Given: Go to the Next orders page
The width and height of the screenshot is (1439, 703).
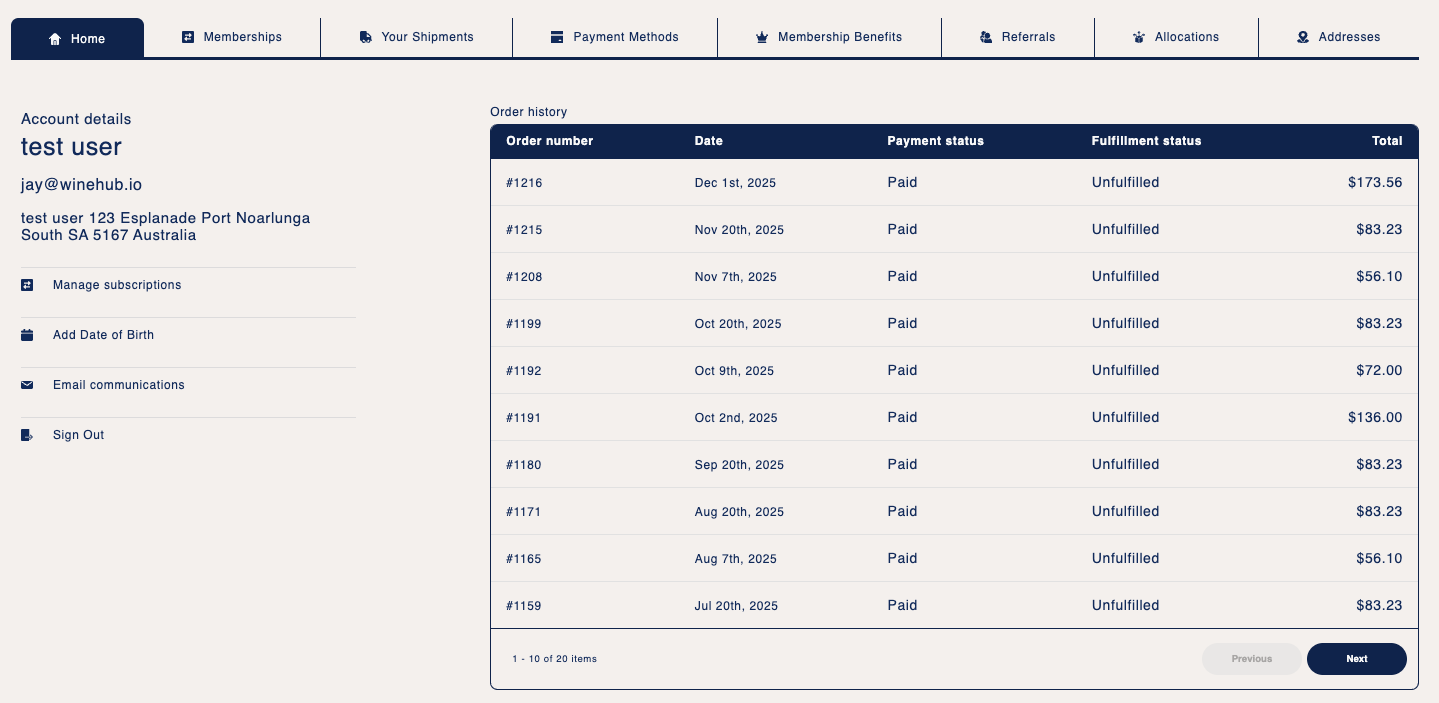Looking at the screenshot, I should 1357,659.
